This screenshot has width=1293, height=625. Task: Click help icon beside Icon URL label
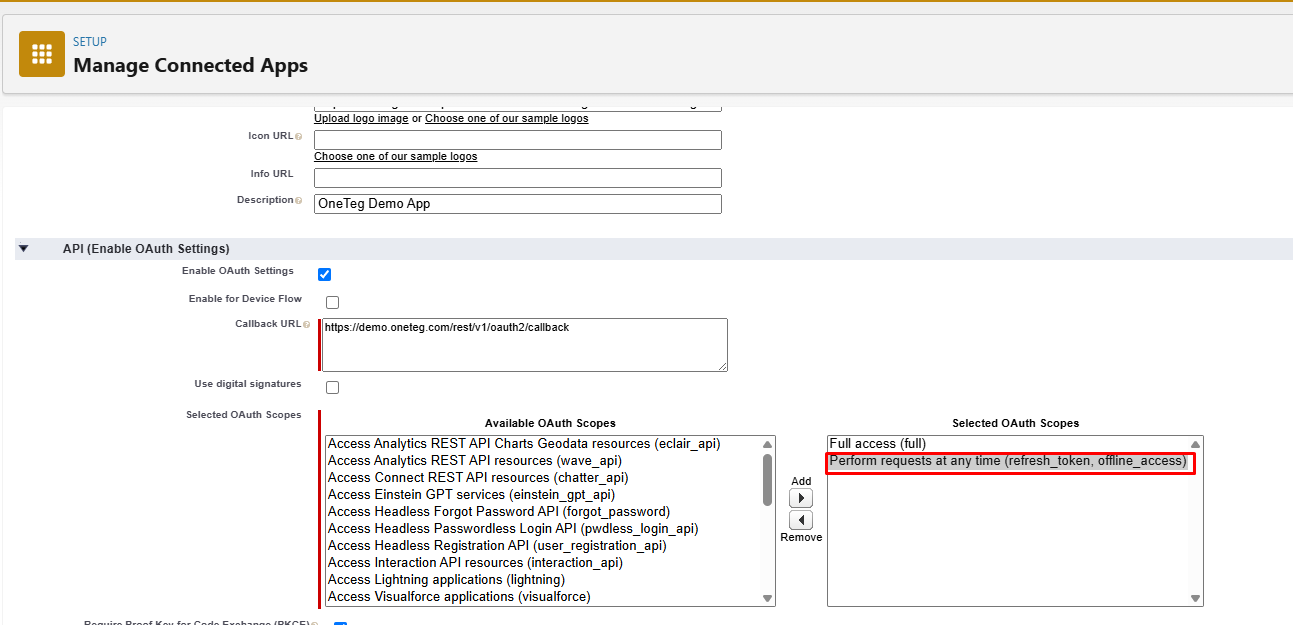(299, 136)
